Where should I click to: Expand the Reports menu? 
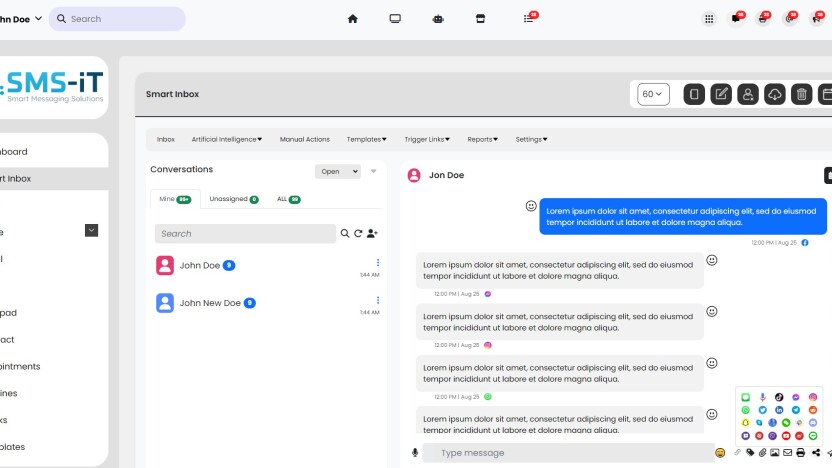pos(482,140)
